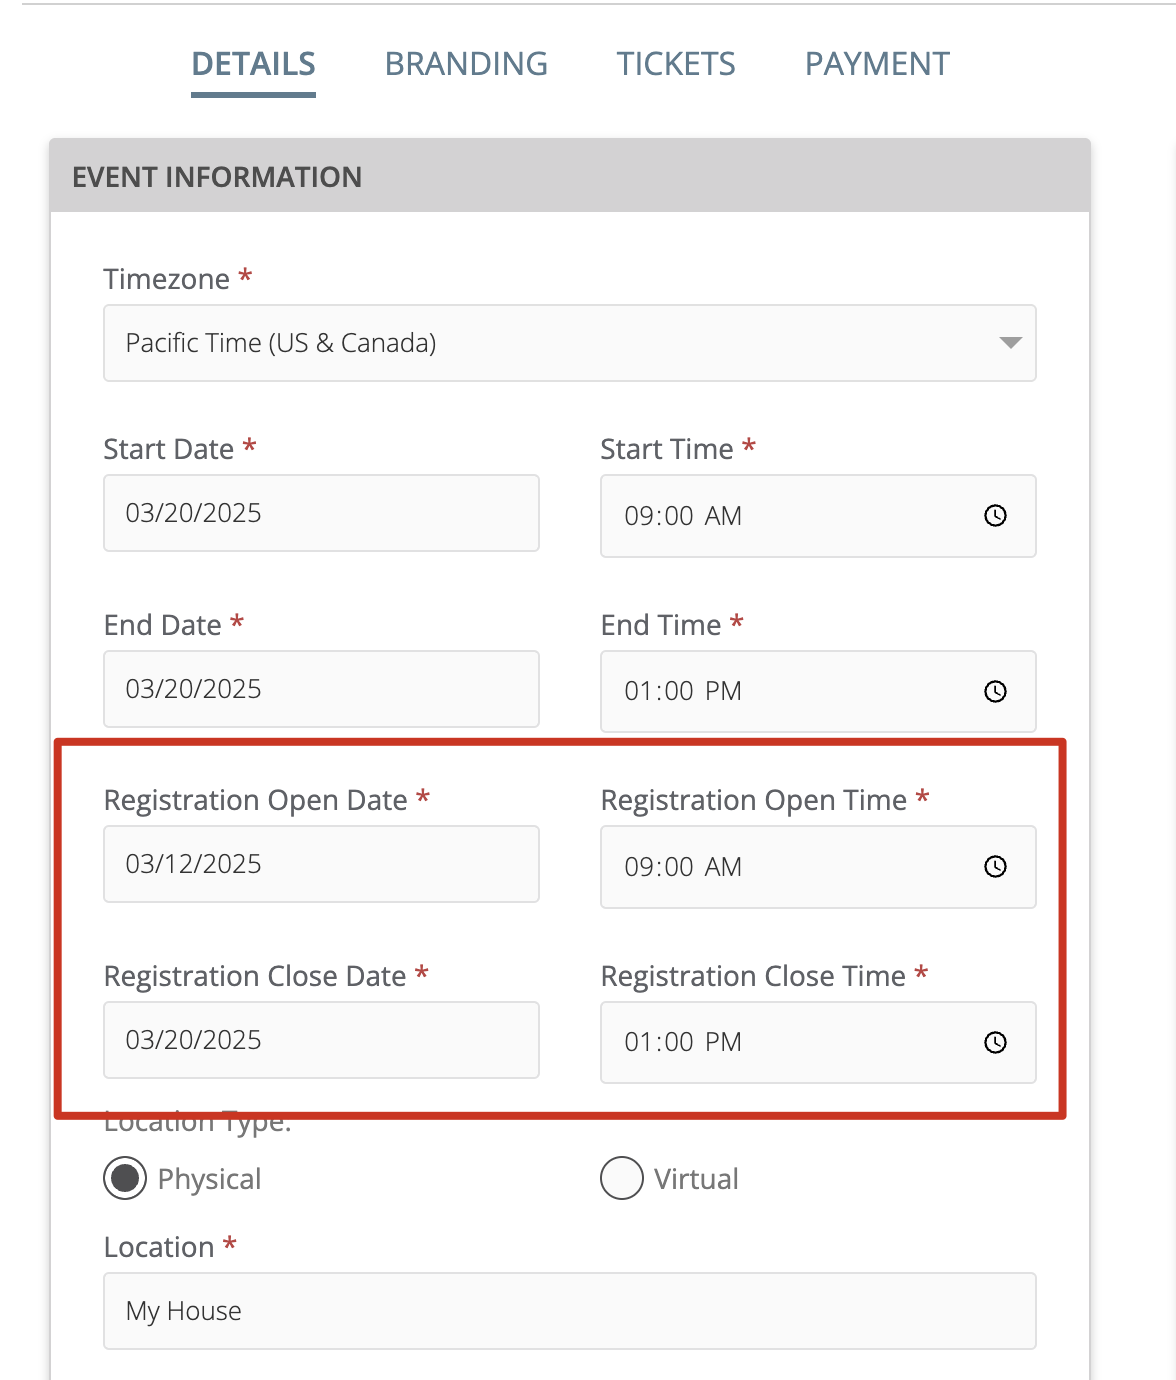1176x1380 pixels.
Task: Click the 01:00 PM End Time field
Action: (x=818, y=692)
